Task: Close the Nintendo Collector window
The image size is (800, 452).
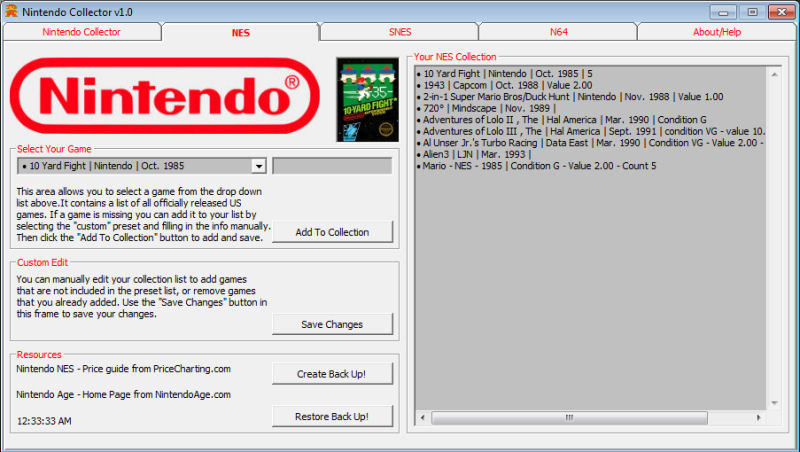Action: pos(782,12)
